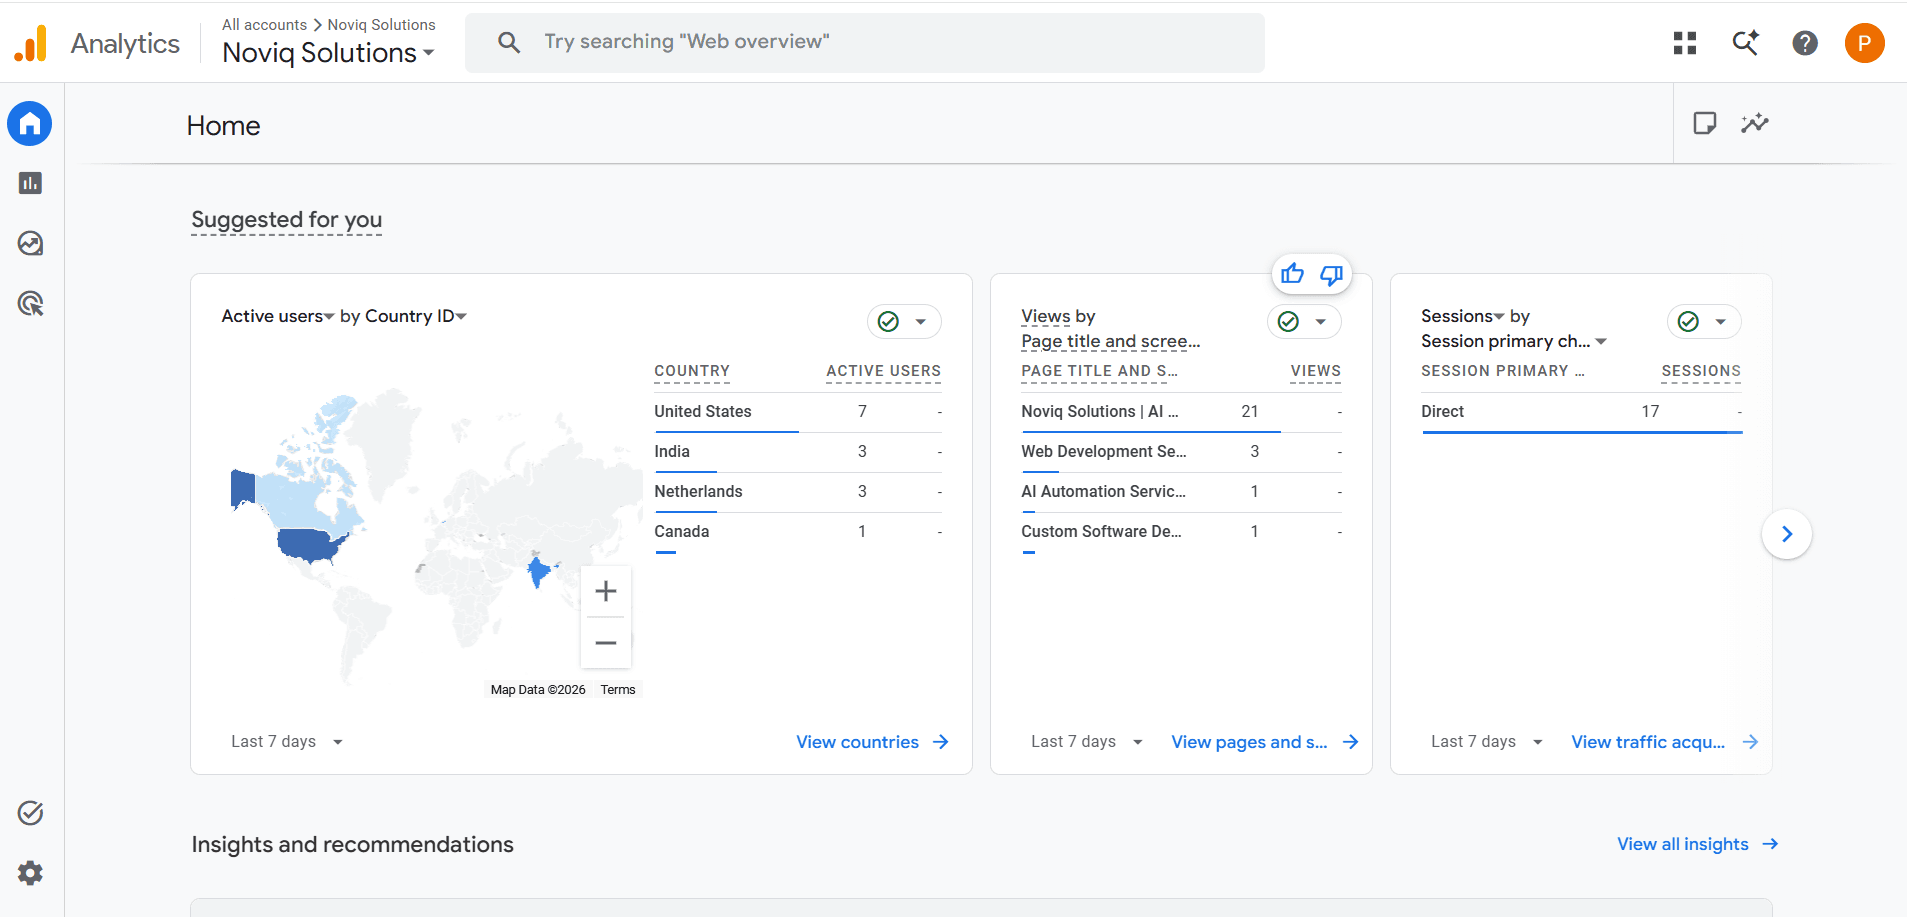Change the Country ID dimension dropdown

pyautogui.click(x=416, y=316)
